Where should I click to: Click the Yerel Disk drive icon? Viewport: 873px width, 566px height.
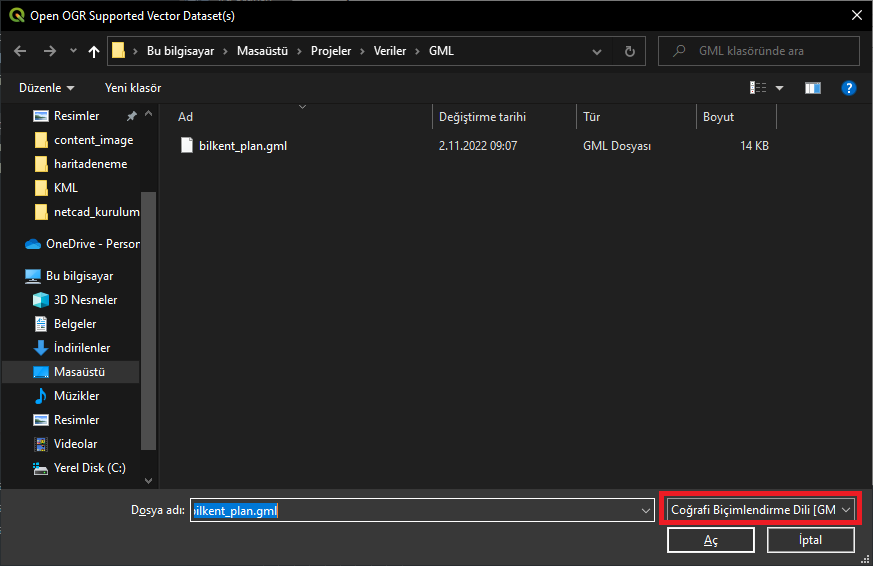click(x=41, y=469)
